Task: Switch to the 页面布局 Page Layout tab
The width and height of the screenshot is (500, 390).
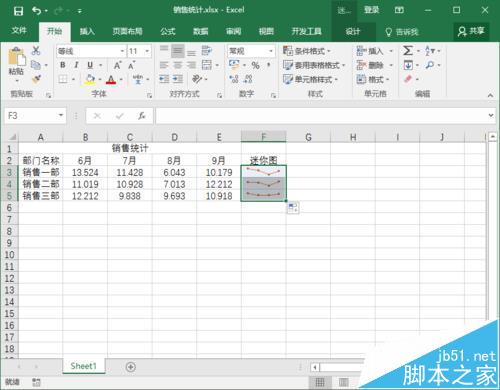Action: click(127, 32)
